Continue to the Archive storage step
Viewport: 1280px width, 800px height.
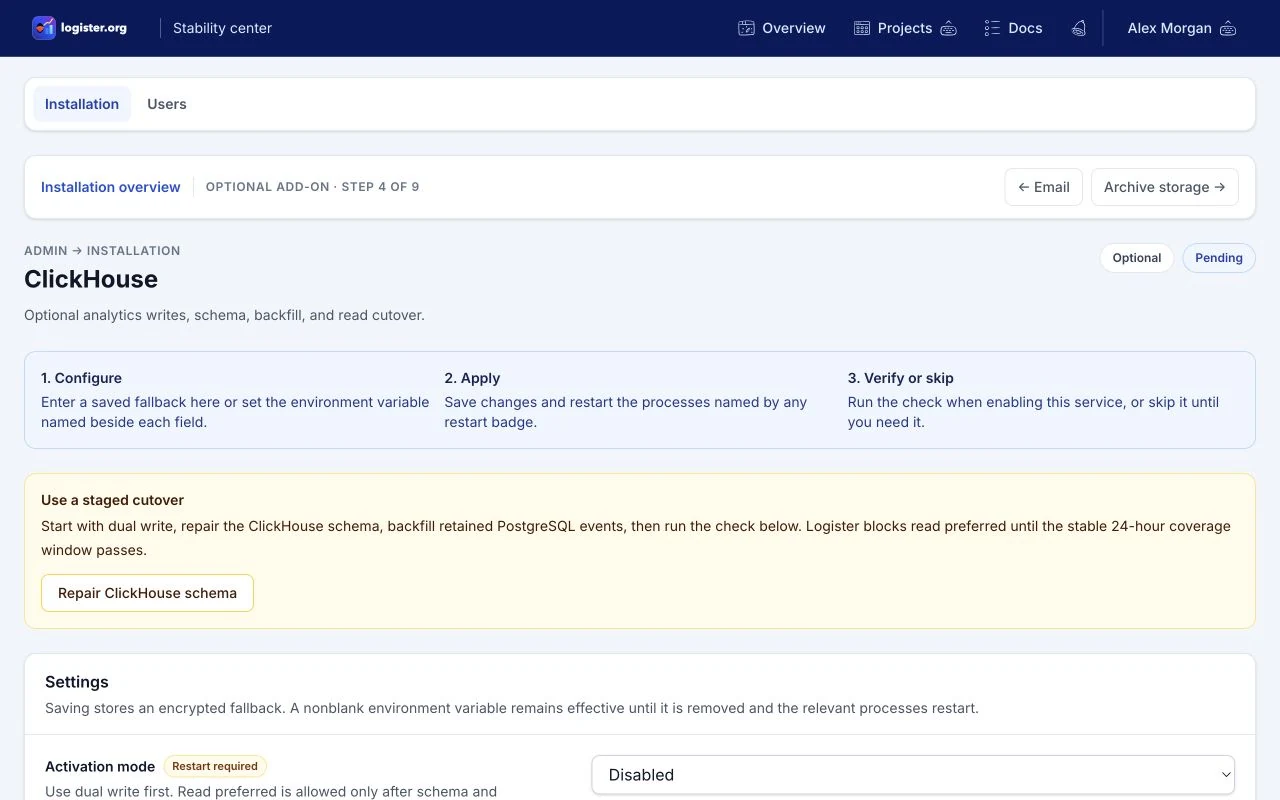[1165, 187]
